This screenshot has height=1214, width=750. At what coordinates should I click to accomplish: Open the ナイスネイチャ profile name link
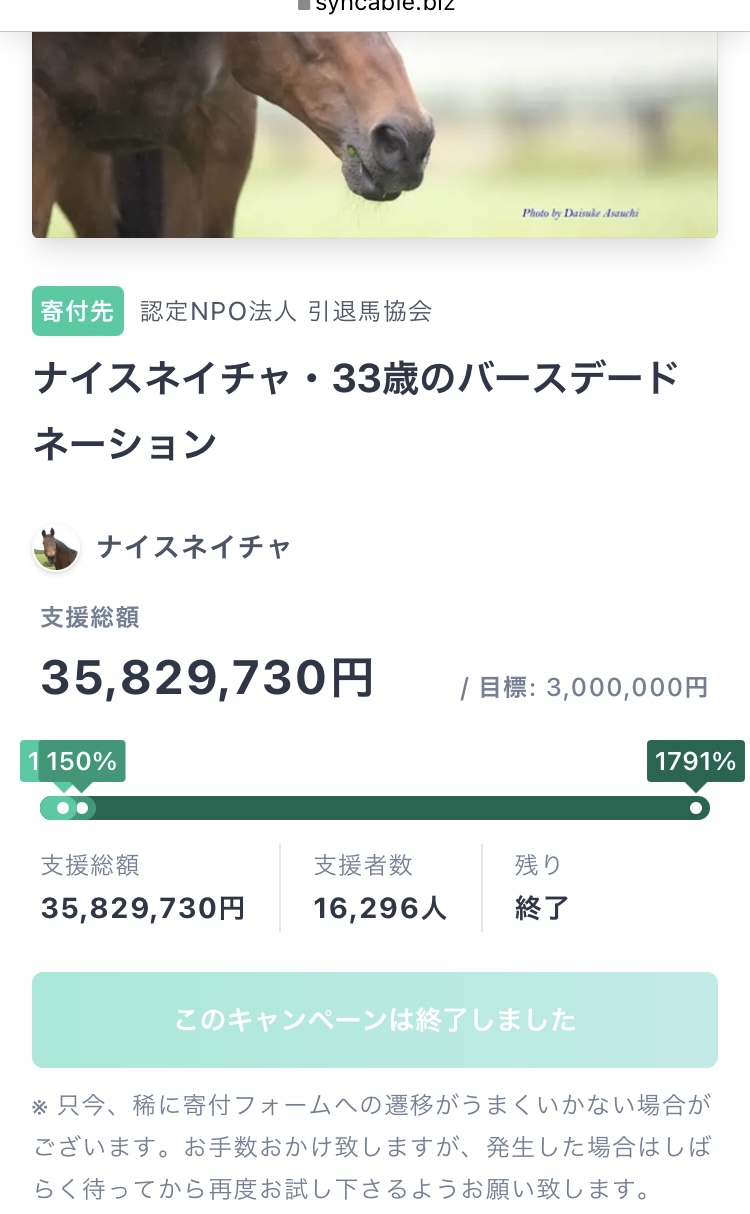coord(194,547)
